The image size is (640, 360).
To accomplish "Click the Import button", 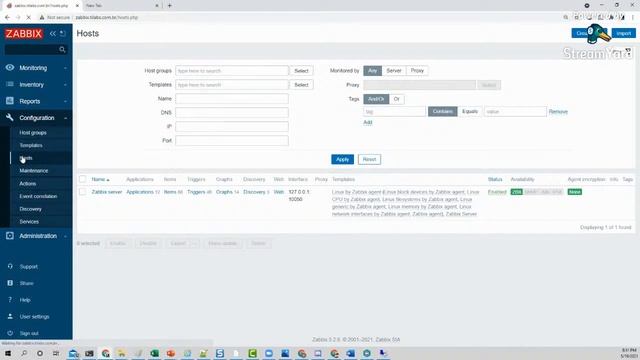I will pyautogui.click(x=624, y=33).
